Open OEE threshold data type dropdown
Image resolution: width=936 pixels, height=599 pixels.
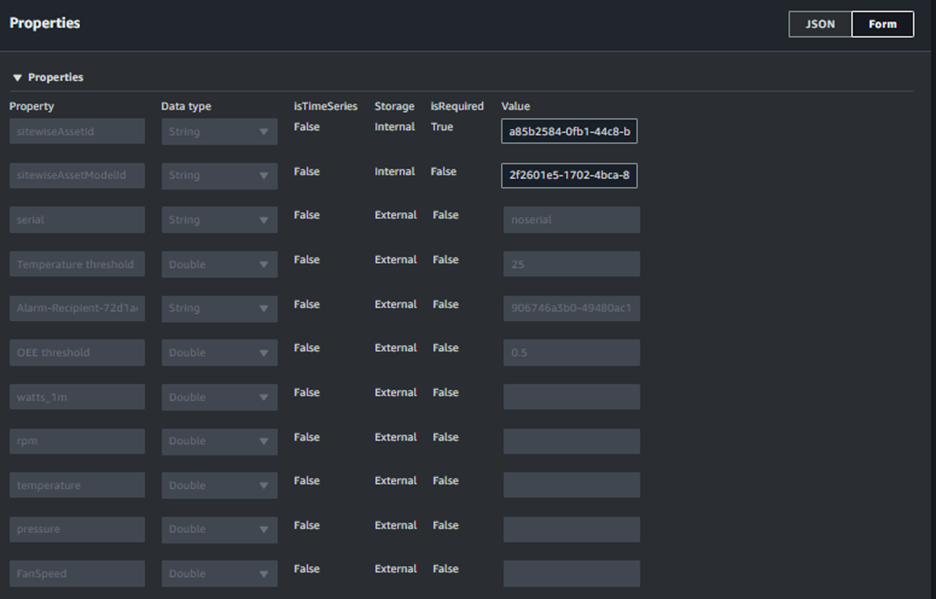[219, 352]
